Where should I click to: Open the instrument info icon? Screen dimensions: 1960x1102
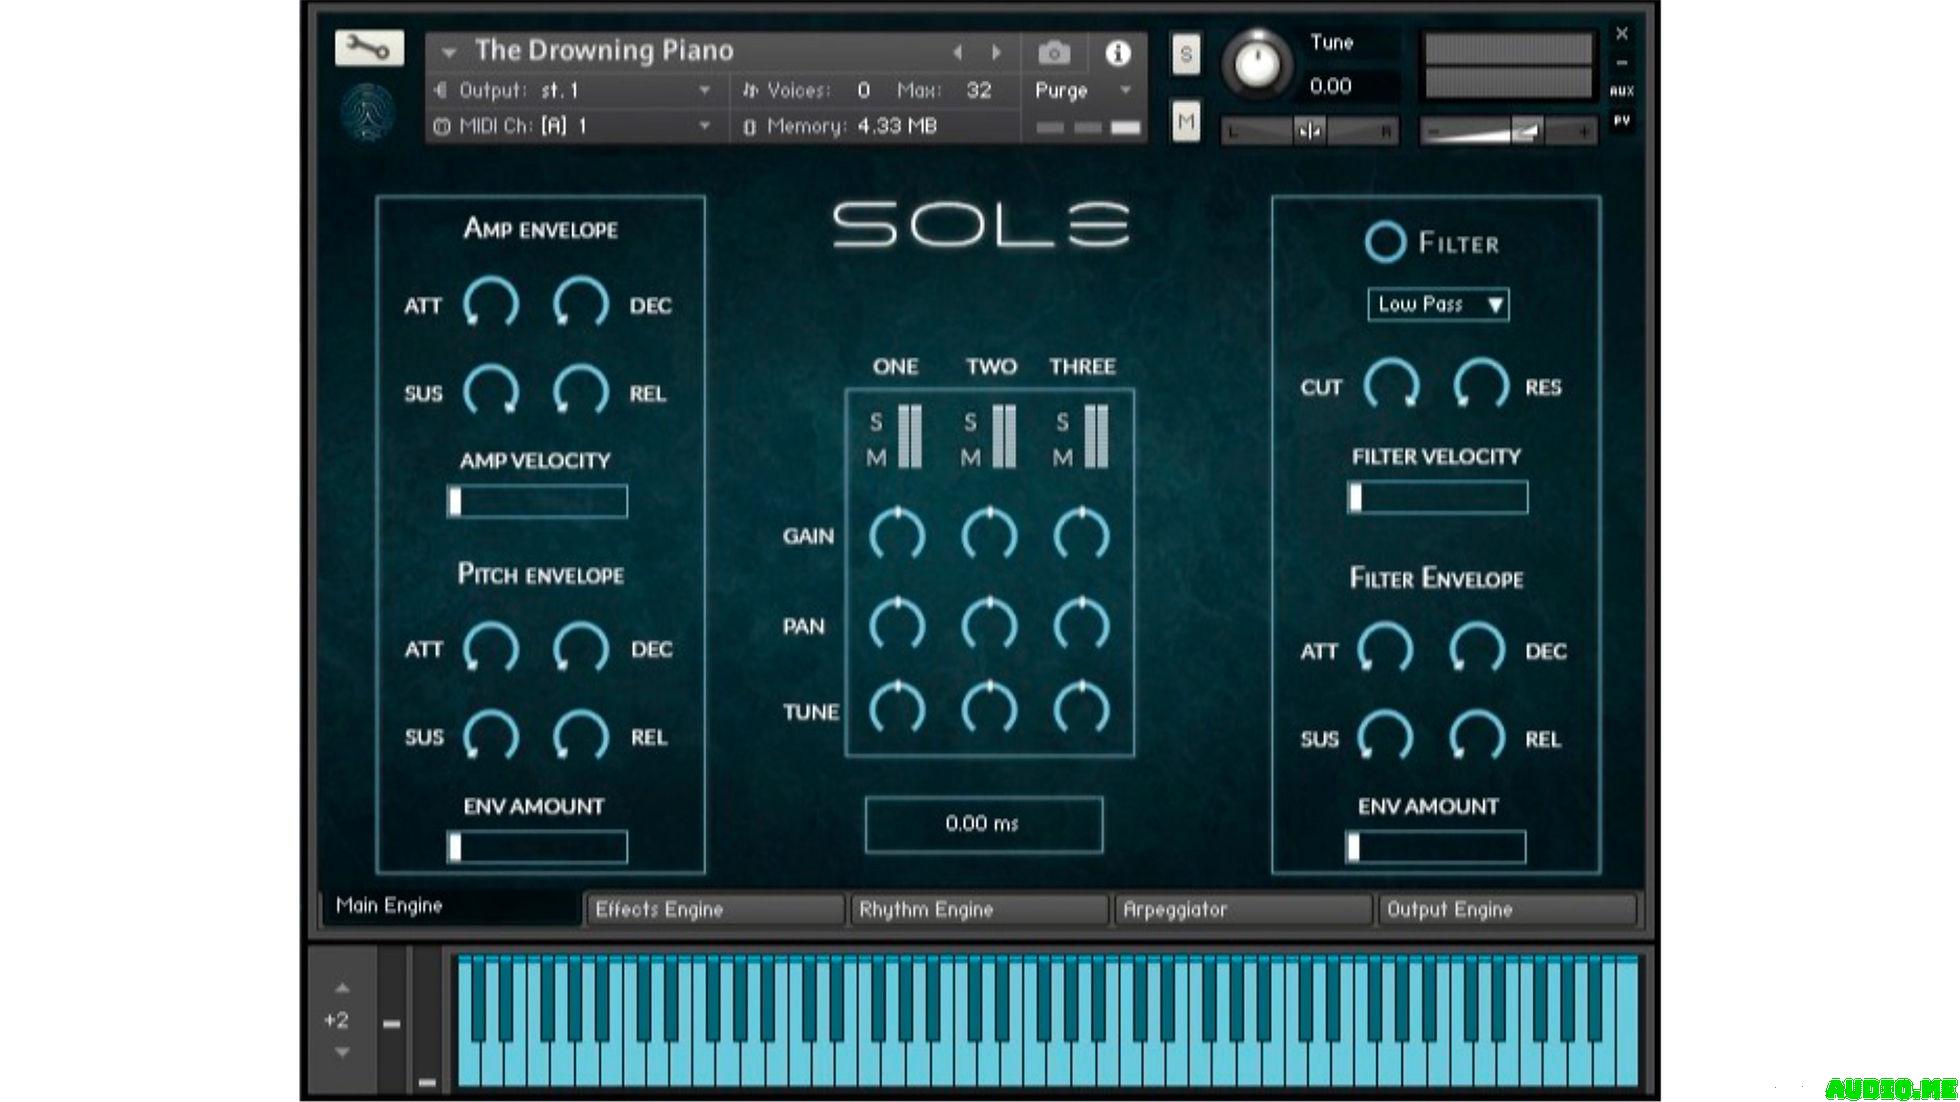1117,52
